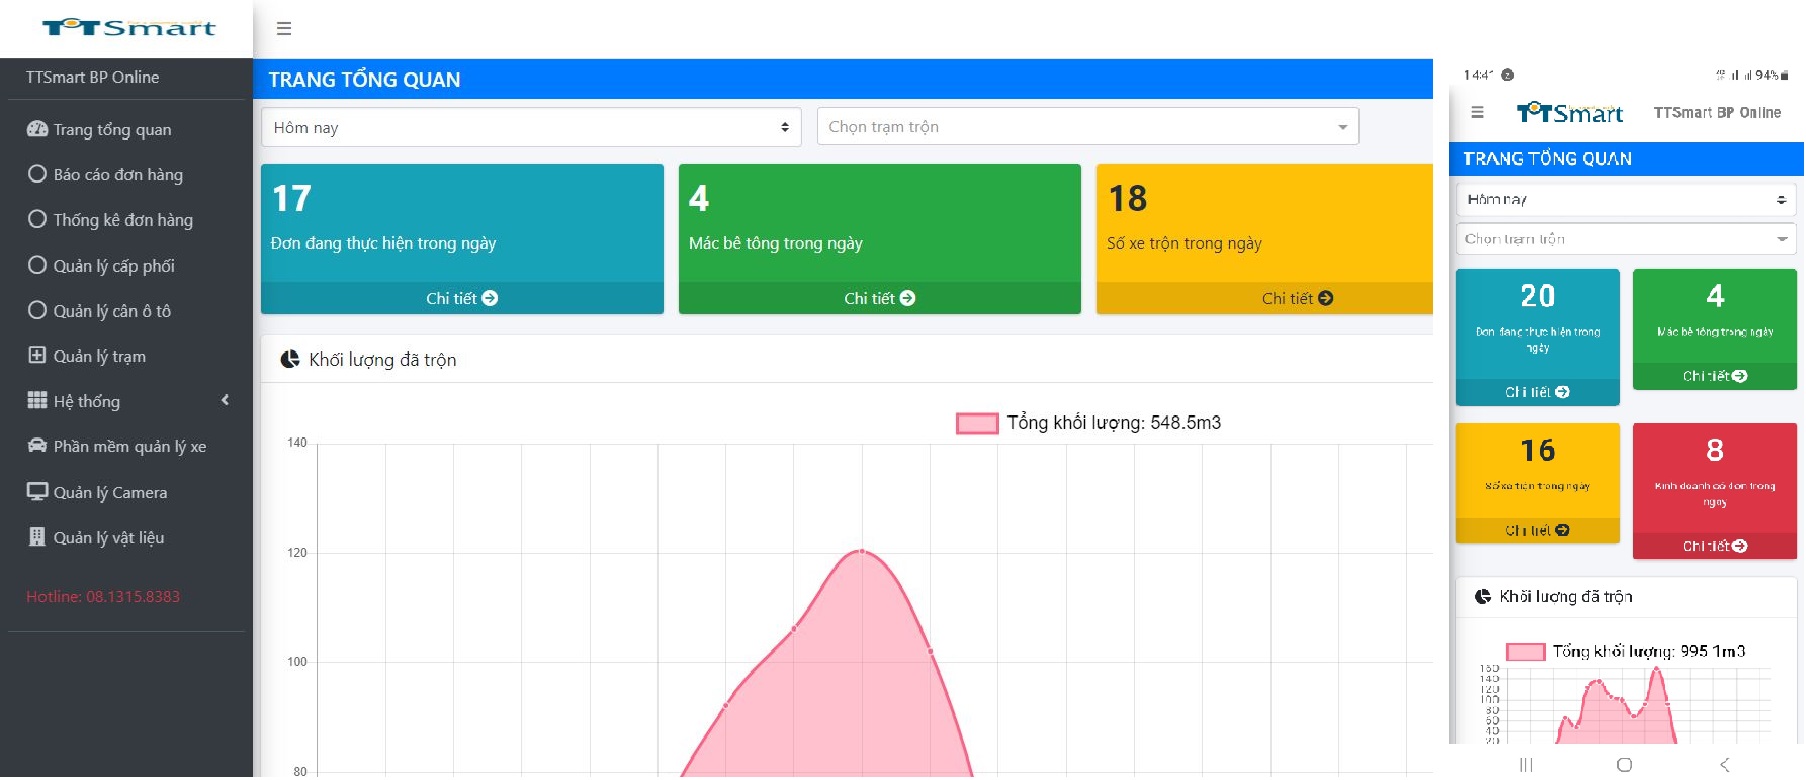Click car icon beside Phần mềm quản lý xe
This screenshot has width=1806, height=780.
tap(37, 446)
